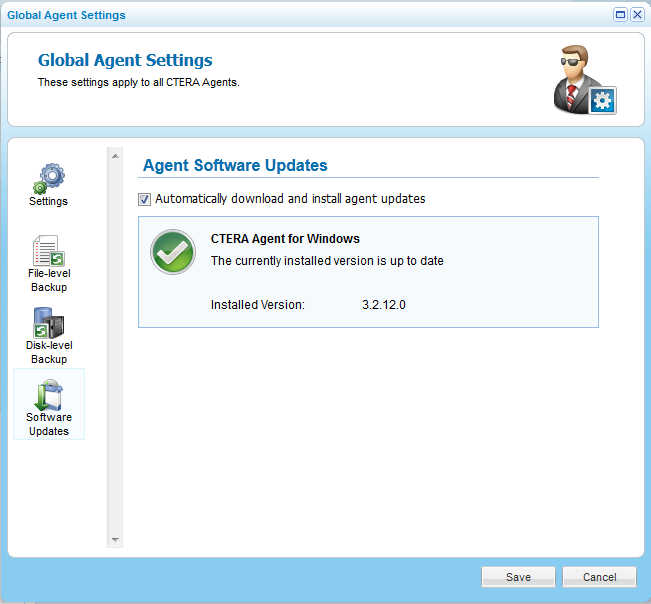Close the Global Agent Settings window

click(637, 15)
